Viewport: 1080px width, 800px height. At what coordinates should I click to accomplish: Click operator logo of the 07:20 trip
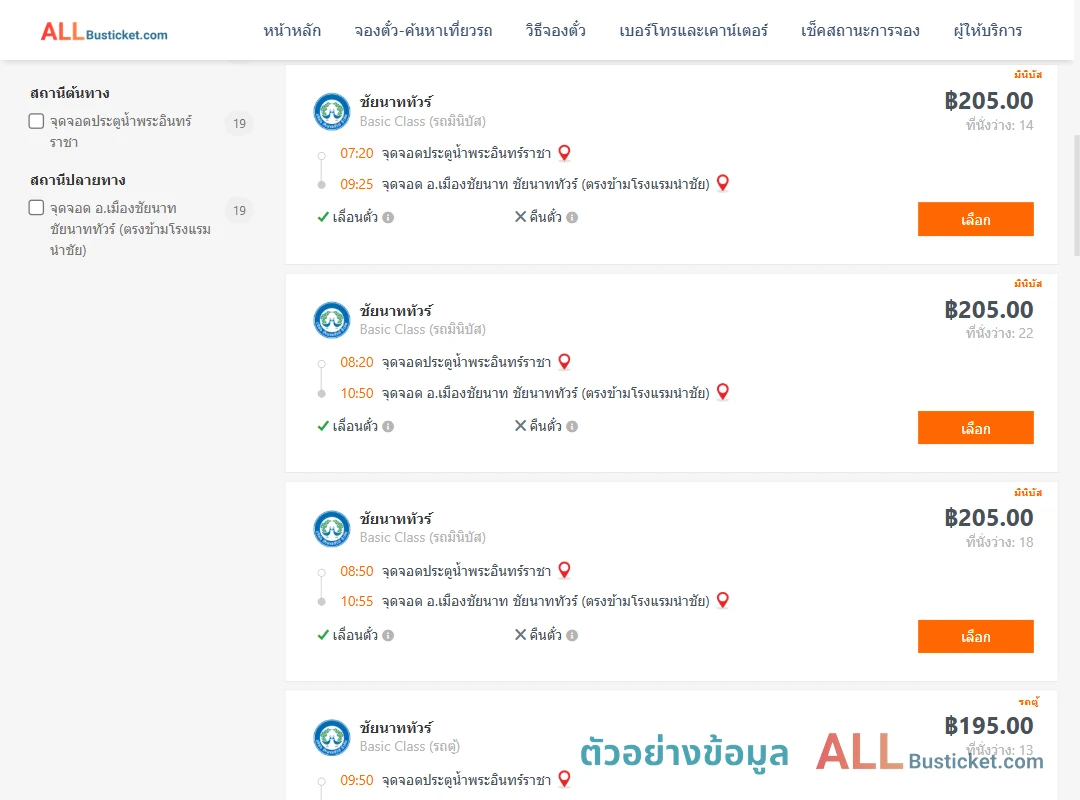pyautogui.click(x=331, y=111)
